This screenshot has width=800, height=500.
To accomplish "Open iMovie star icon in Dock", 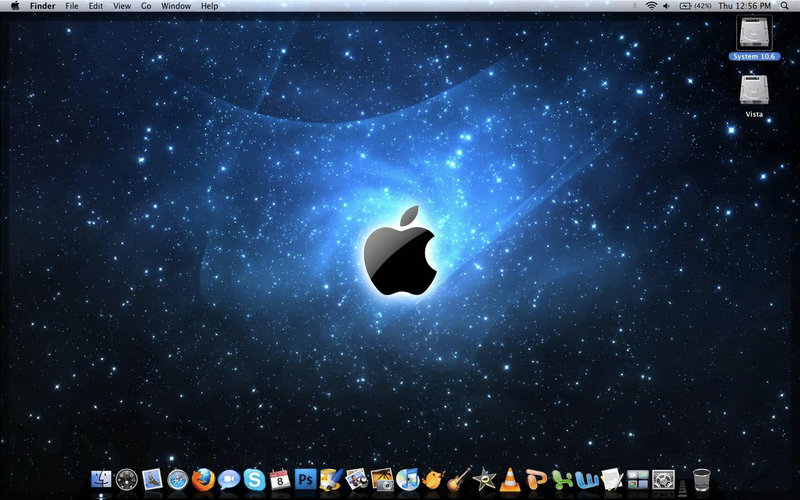I will [x=484, y=480].
